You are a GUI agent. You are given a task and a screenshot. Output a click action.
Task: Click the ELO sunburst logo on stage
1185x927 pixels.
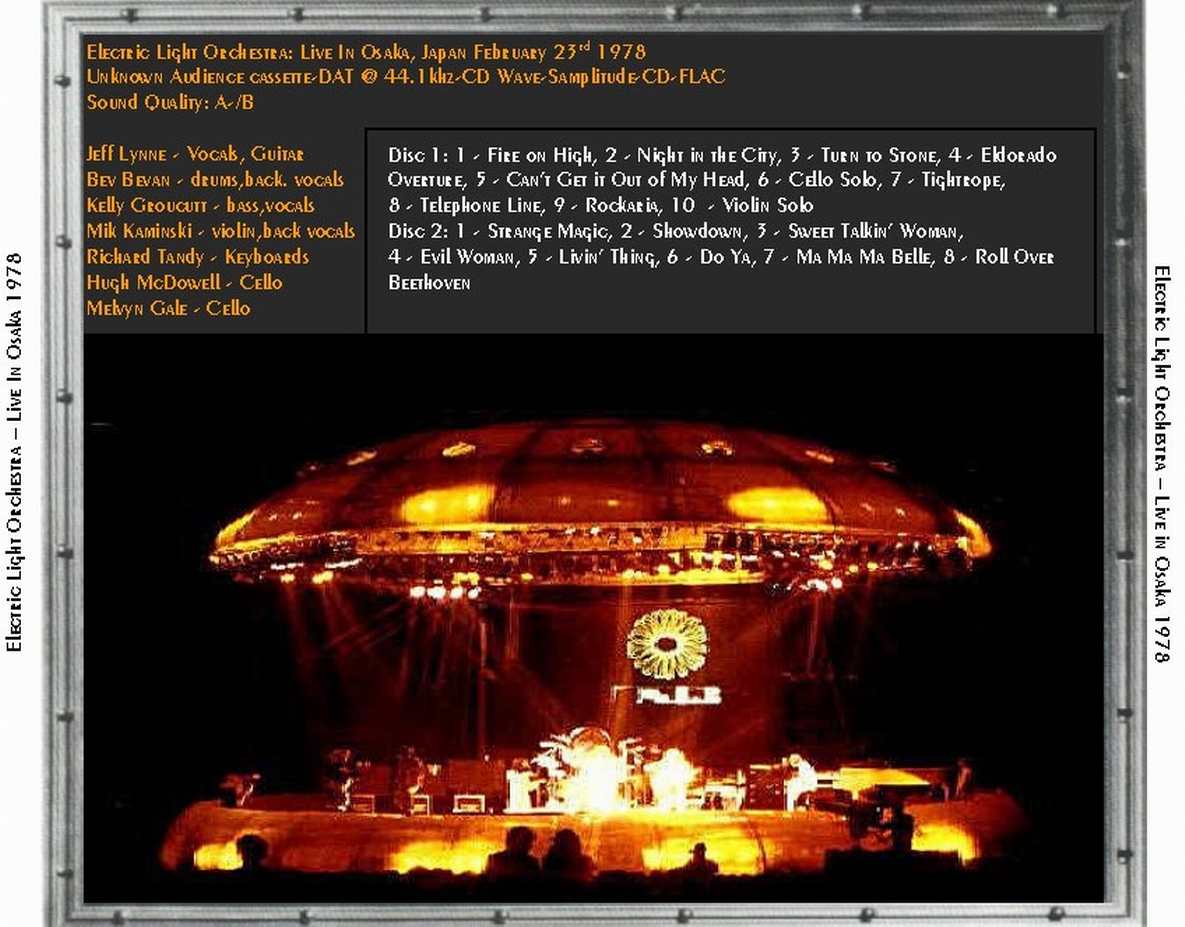coord(667,644)
